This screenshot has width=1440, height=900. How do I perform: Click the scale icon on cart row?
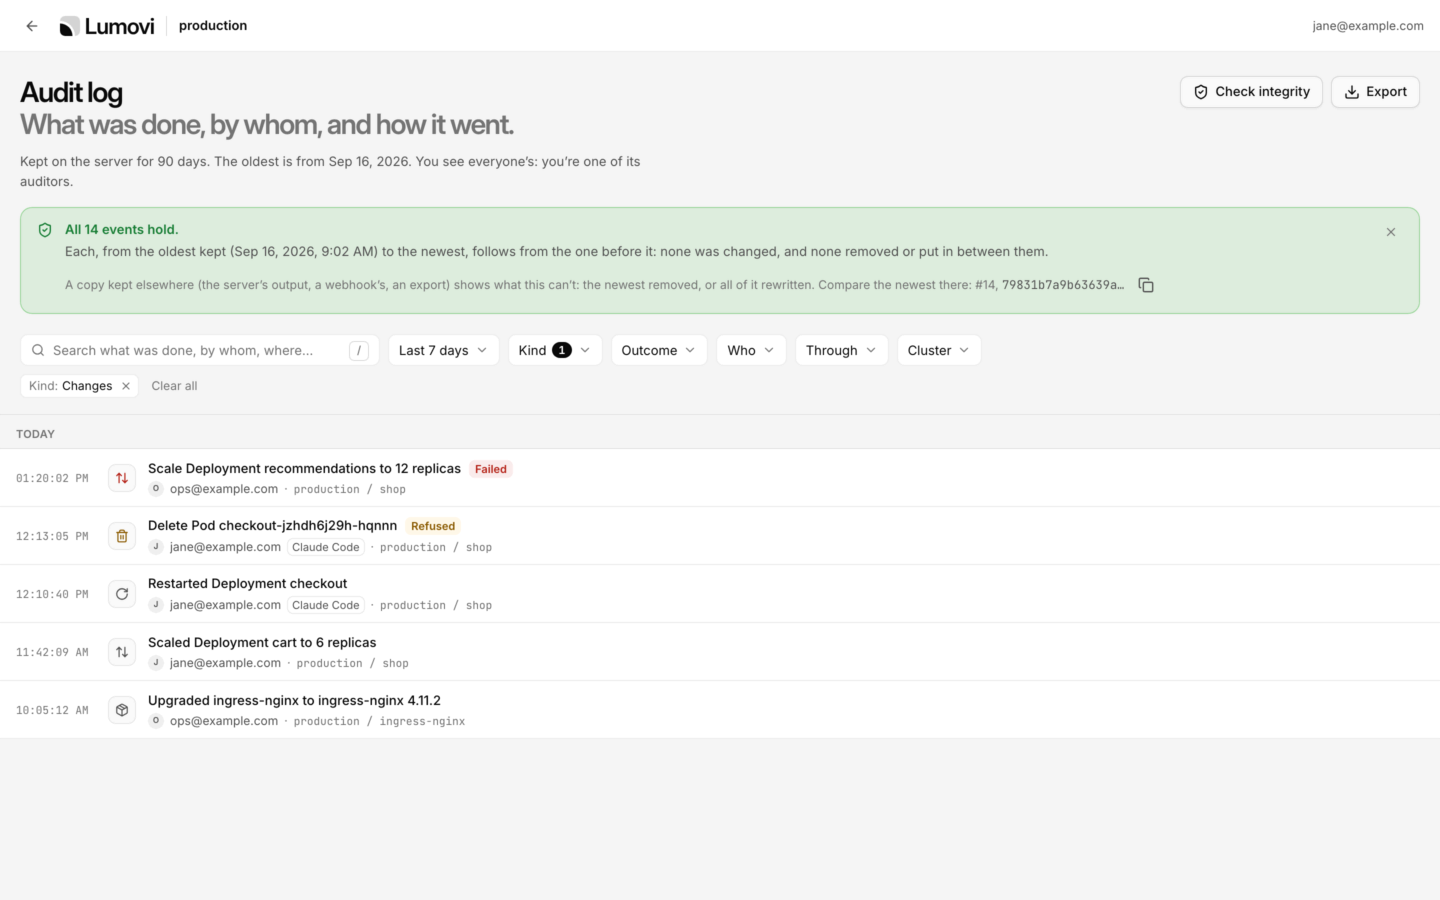pyautogui.click(x=122, y=652)
